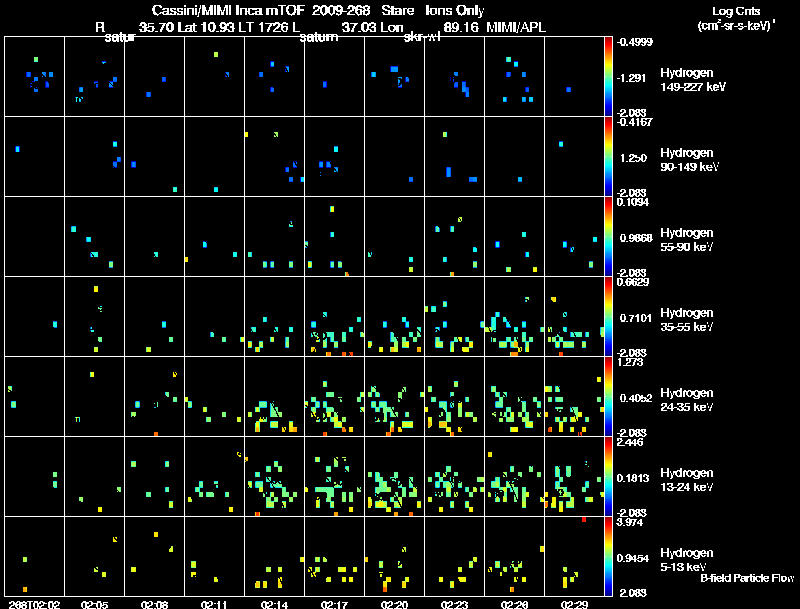Click the 0.7101 color scale value
The width and height of the screenshot is (800, 609).
coord(636,318)
